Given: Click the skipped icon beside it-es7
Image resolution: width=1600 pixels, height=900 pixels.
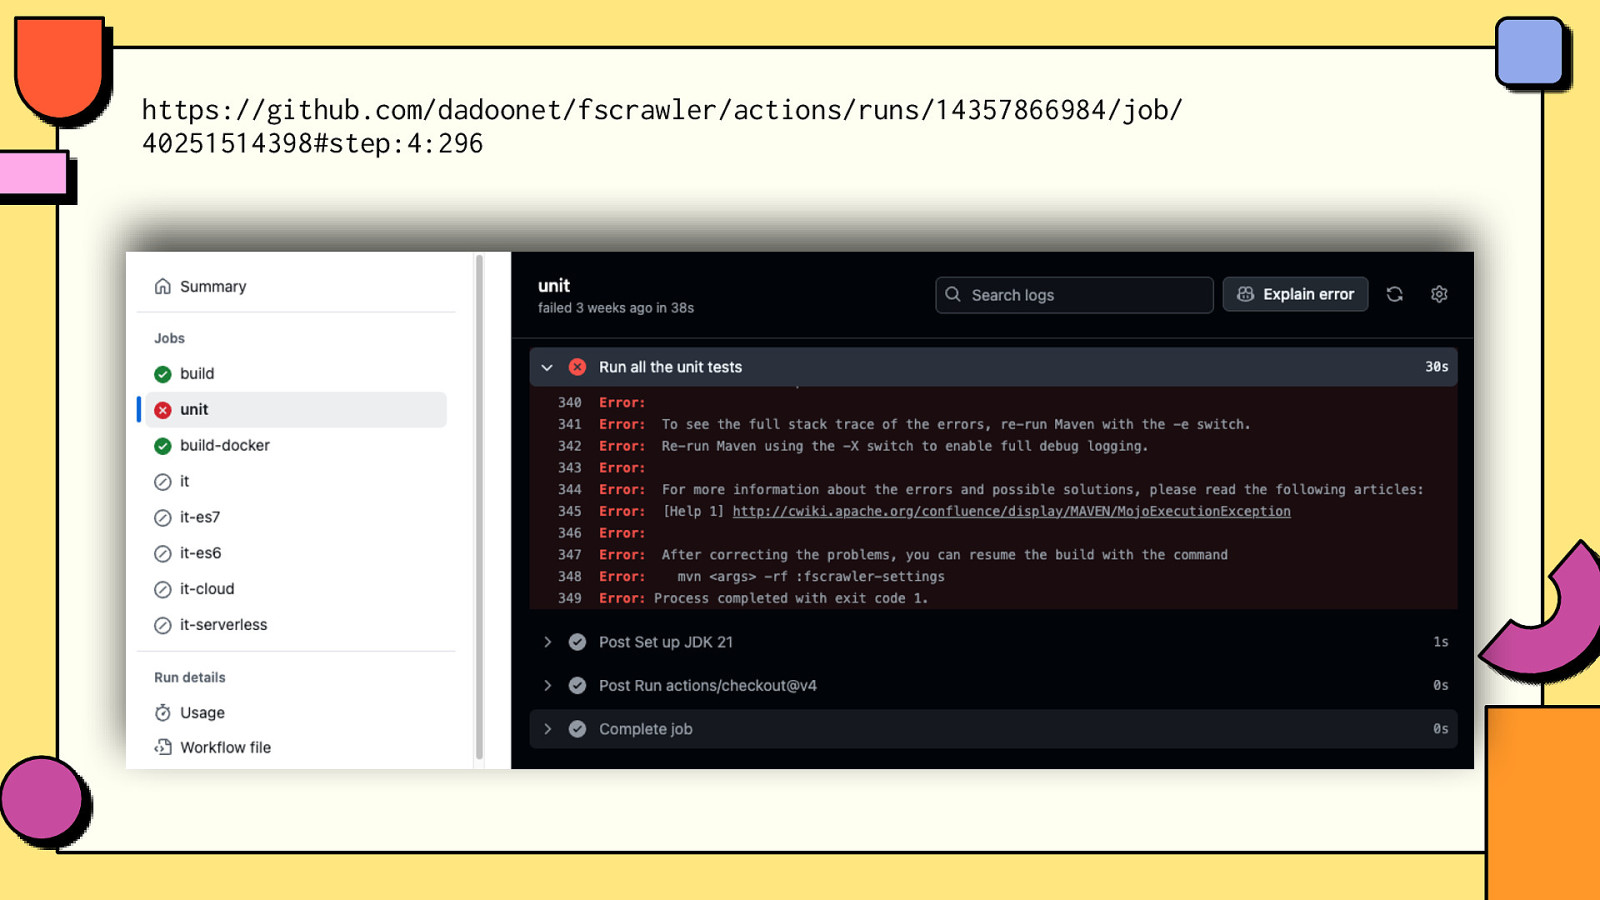Looking at the screenshot, I should point(163,518).
